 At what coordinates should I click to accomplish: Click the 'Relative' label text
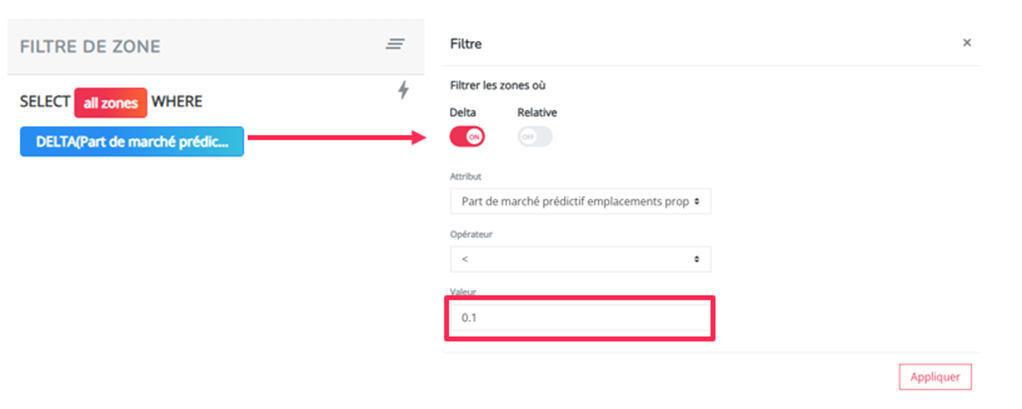click(537, 113)
